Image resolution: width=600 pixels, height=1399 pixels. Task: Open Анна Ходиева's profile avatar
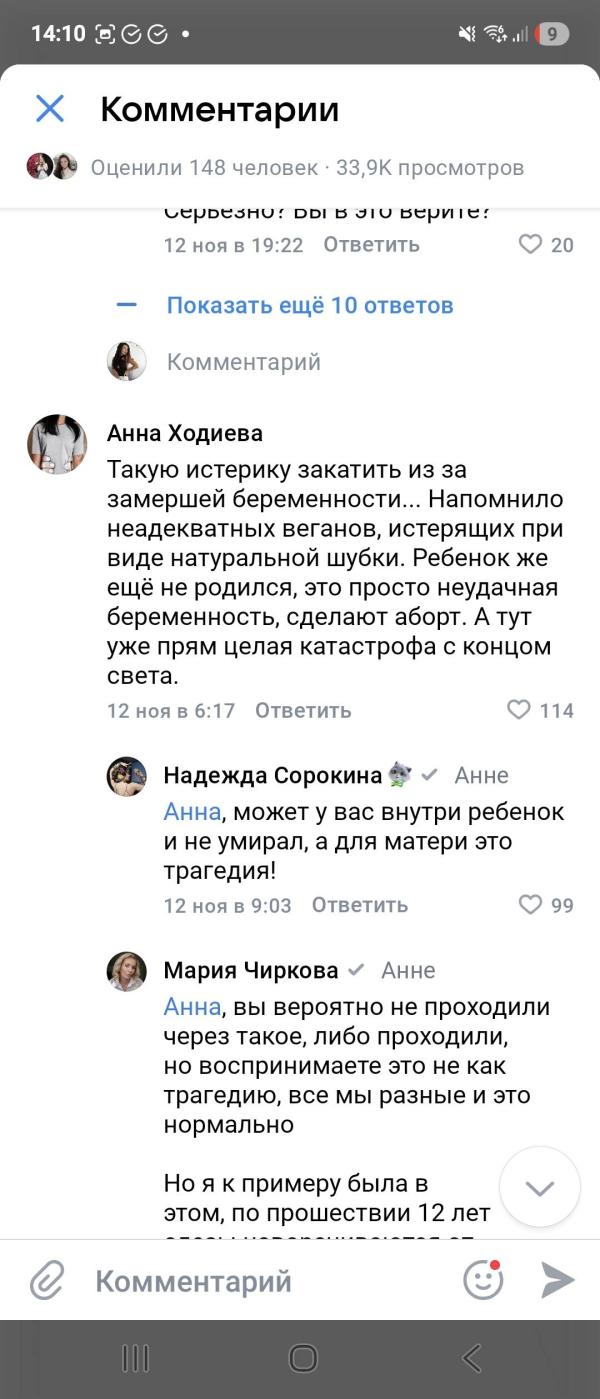tap(57, 444)
